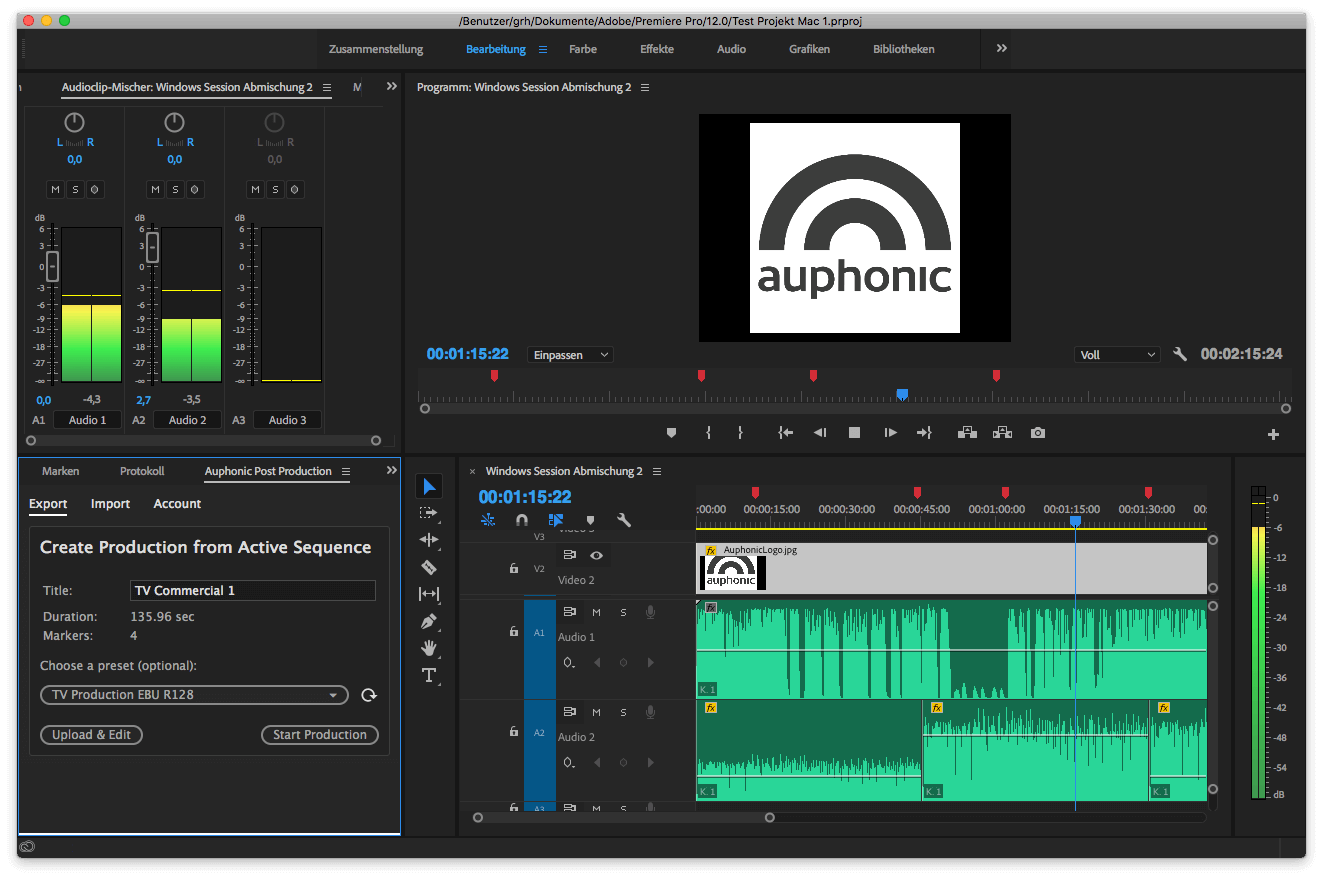Click the Export Frame camera icon
1323x879 pixels.
coord(1037,432)
